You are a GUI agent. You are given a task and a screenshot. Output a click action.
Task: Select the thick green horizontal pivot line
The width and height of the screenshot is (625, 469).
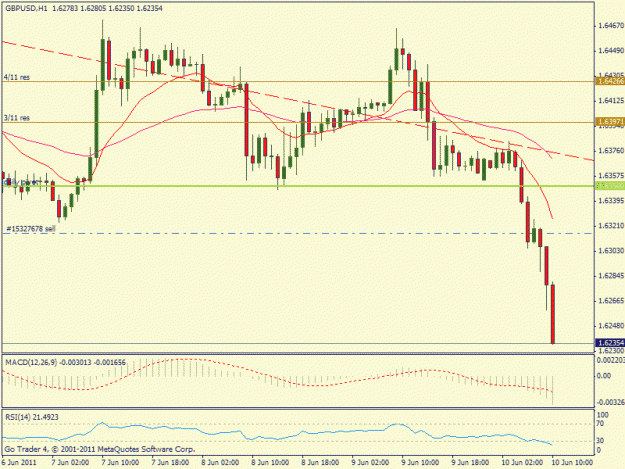[x=298, y=186]
